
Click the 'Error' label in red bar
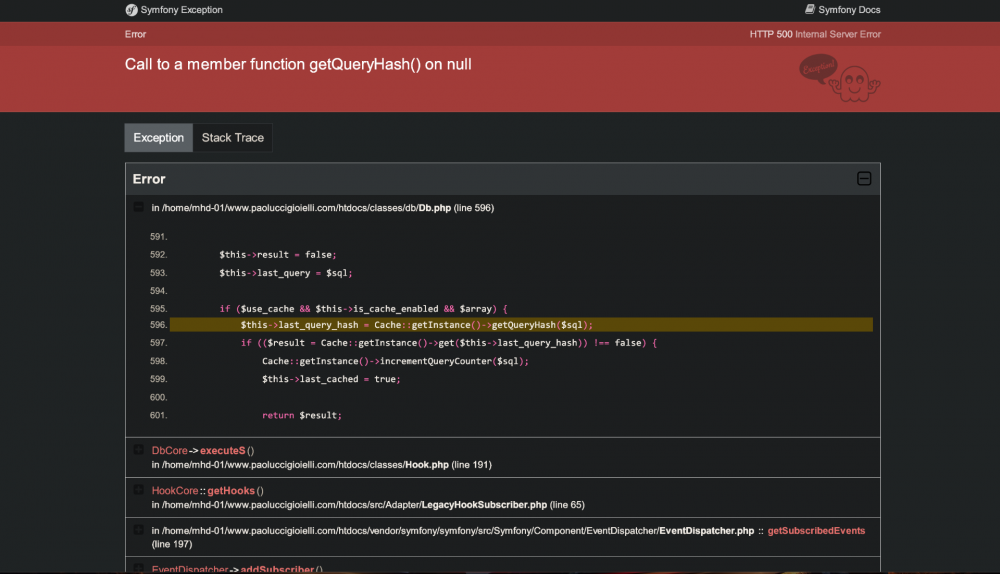[135, 34]
